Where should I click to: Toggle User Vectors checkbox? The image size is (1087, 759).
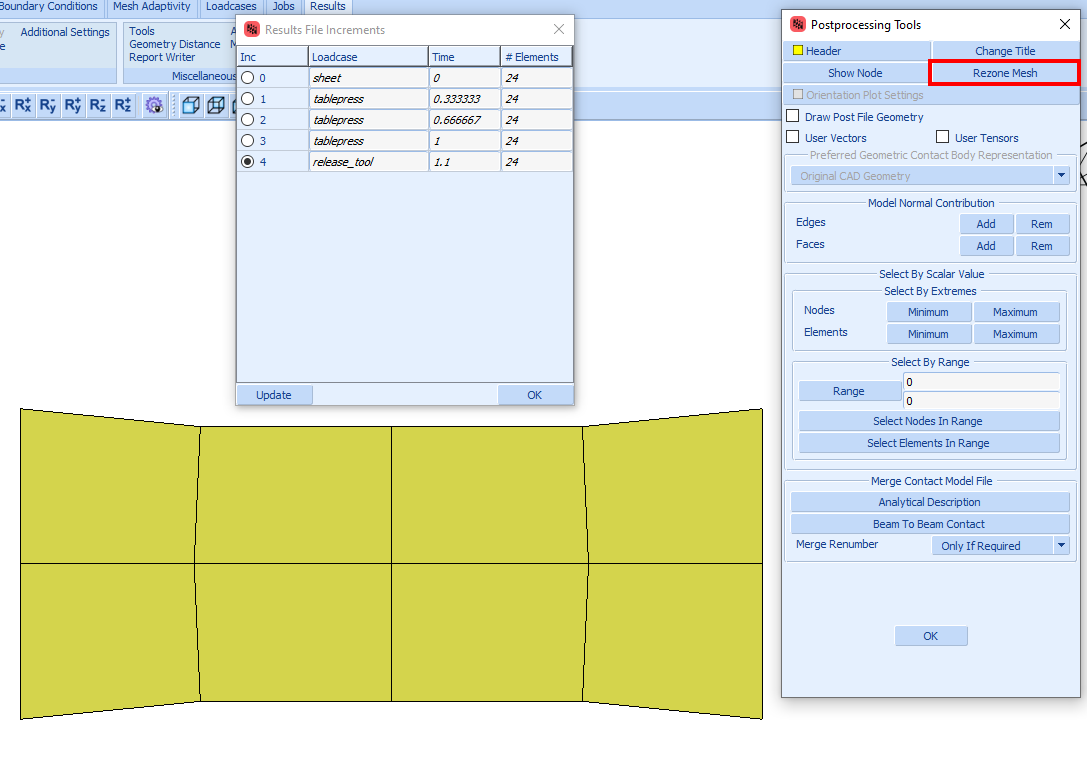[x=793, y=137]
